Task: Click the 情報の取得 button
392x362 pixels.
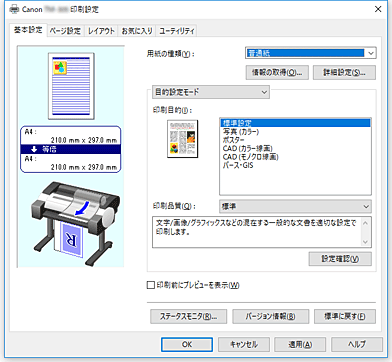Action: coord(277,72)
